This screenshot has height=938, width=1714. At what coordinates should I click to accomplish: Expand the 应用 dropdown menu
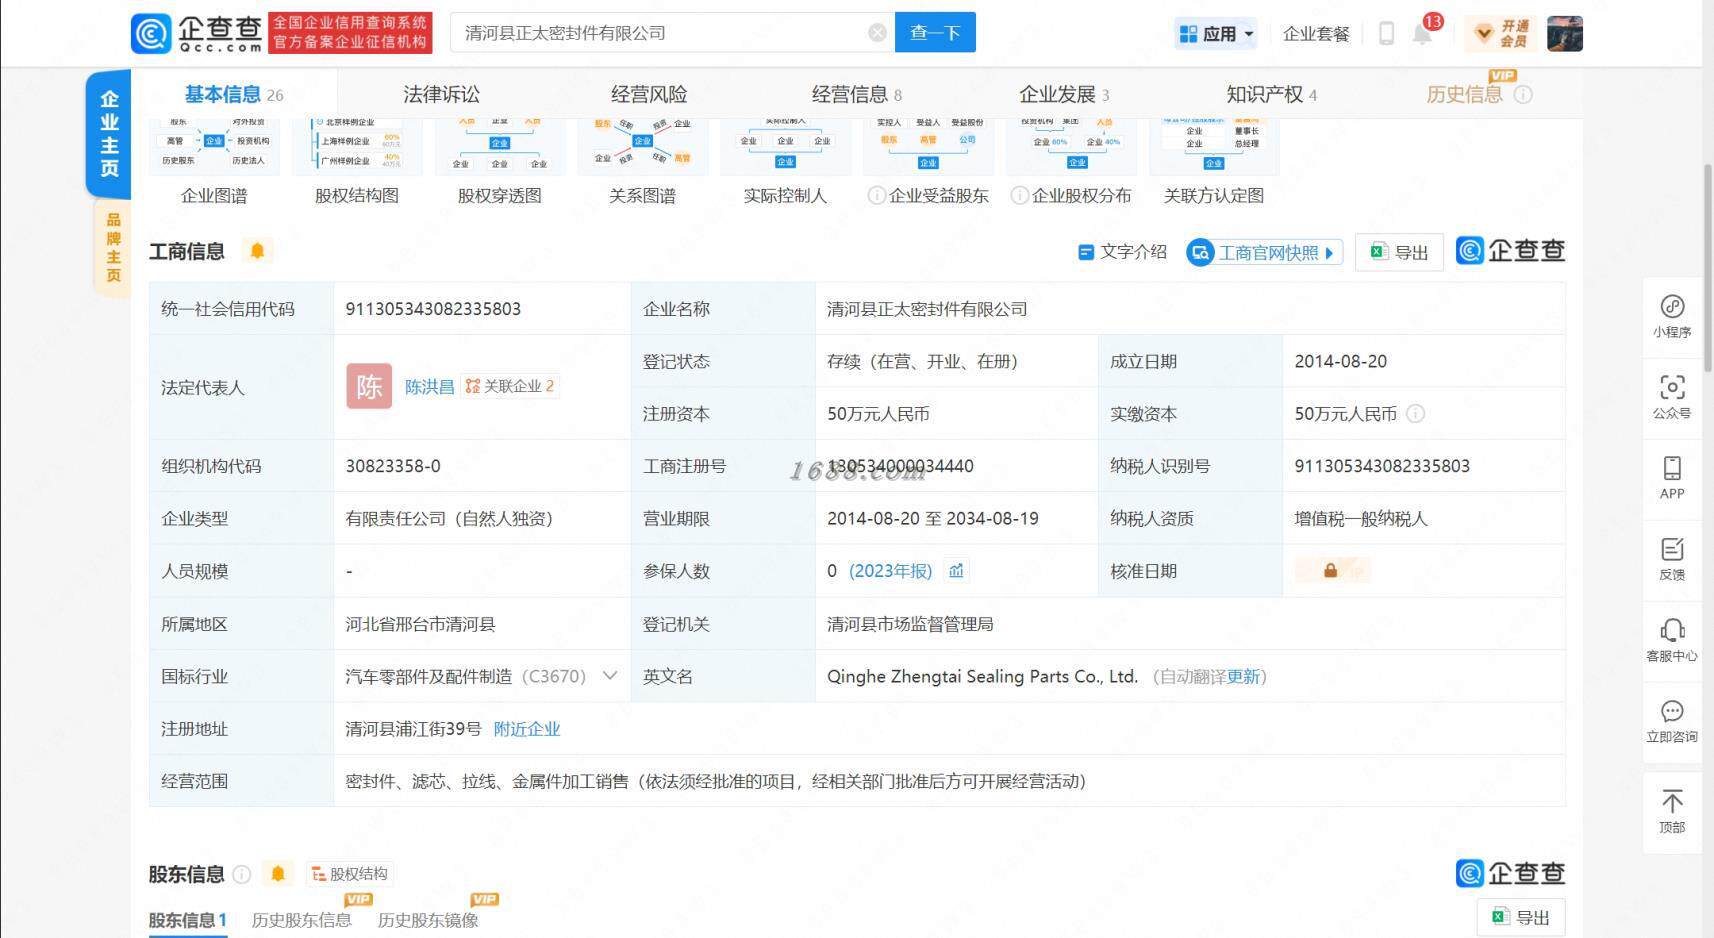coord(1215,34)
